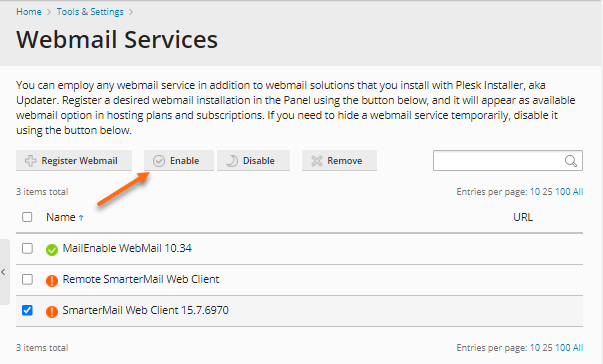Click the plus icon on Register Webmail

(x=30, y=161)
